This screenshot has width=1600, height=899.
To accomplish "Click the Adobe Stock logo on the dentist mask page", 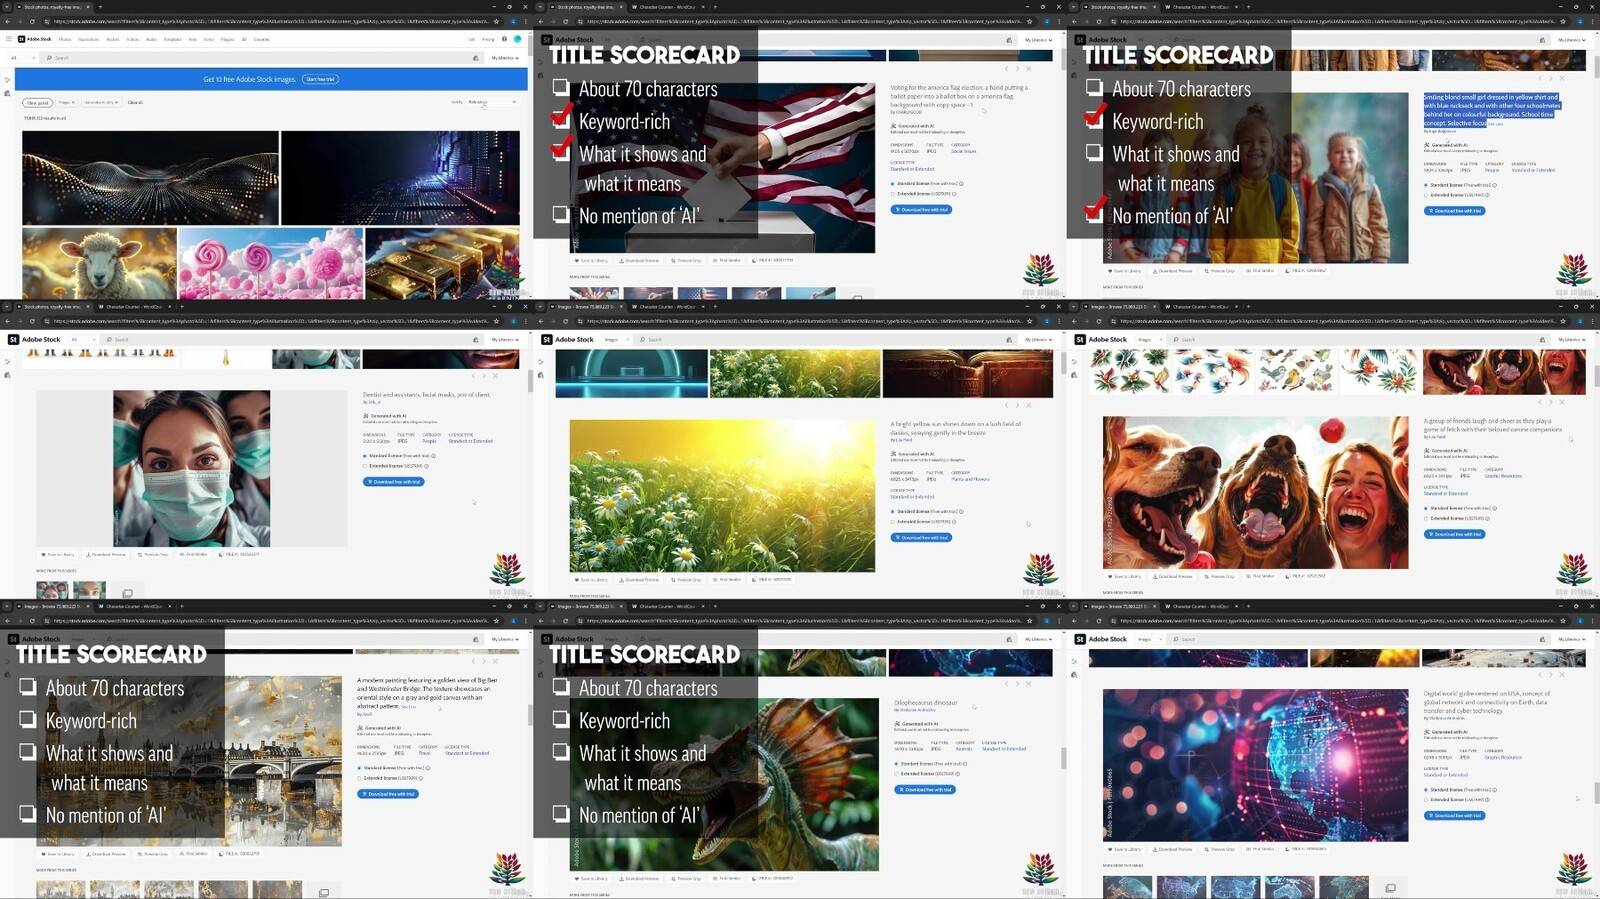I will (x=35, y=339).
